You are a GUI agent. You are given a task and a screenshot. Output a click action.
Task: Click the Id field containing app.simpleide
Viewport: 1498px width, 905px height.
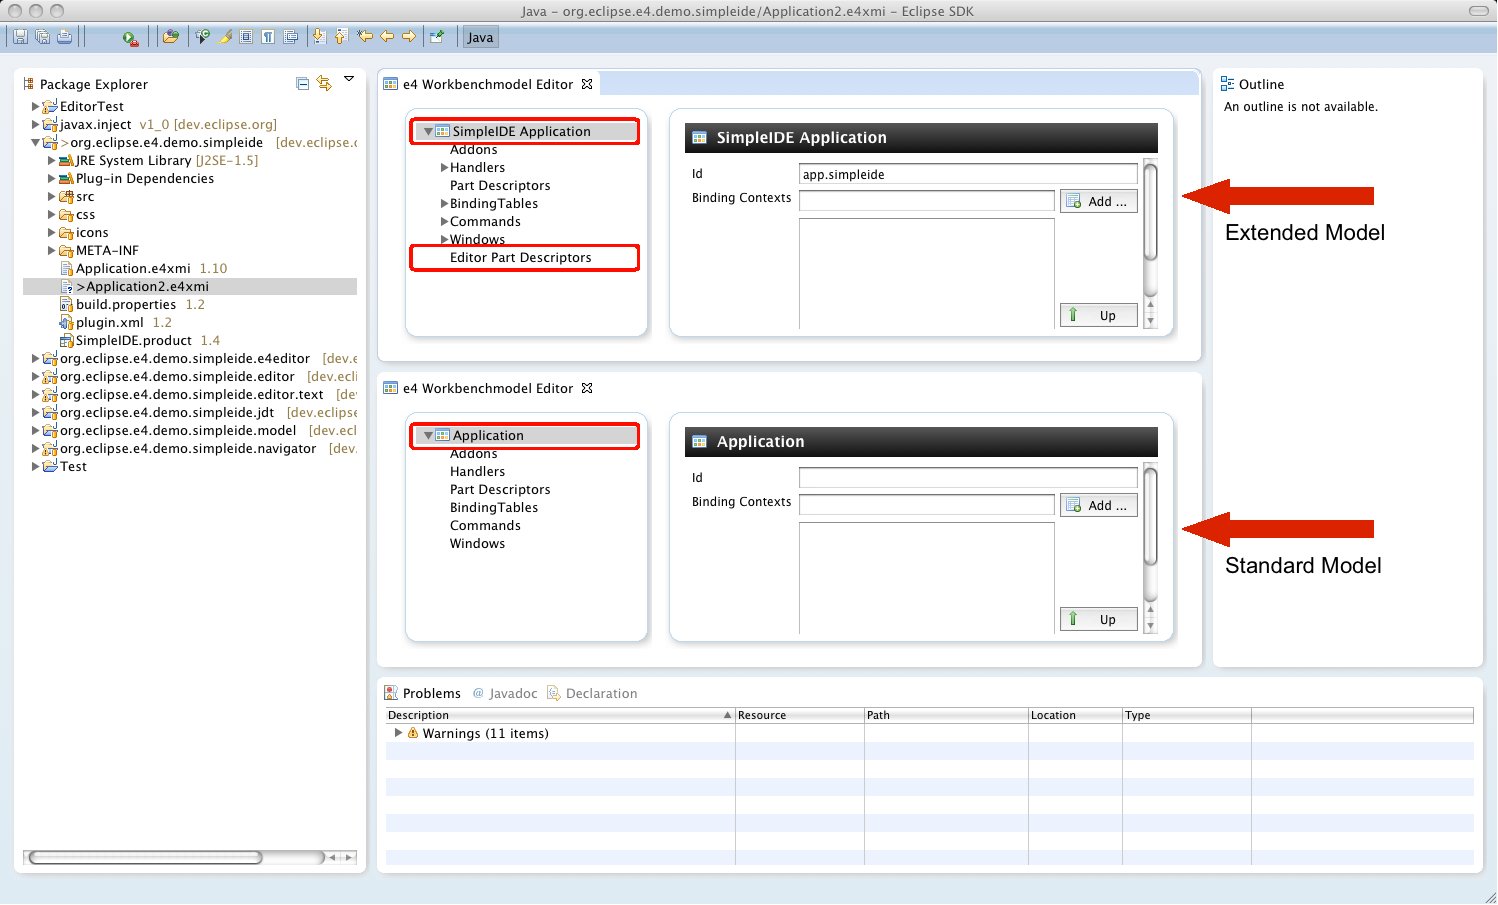967,174
